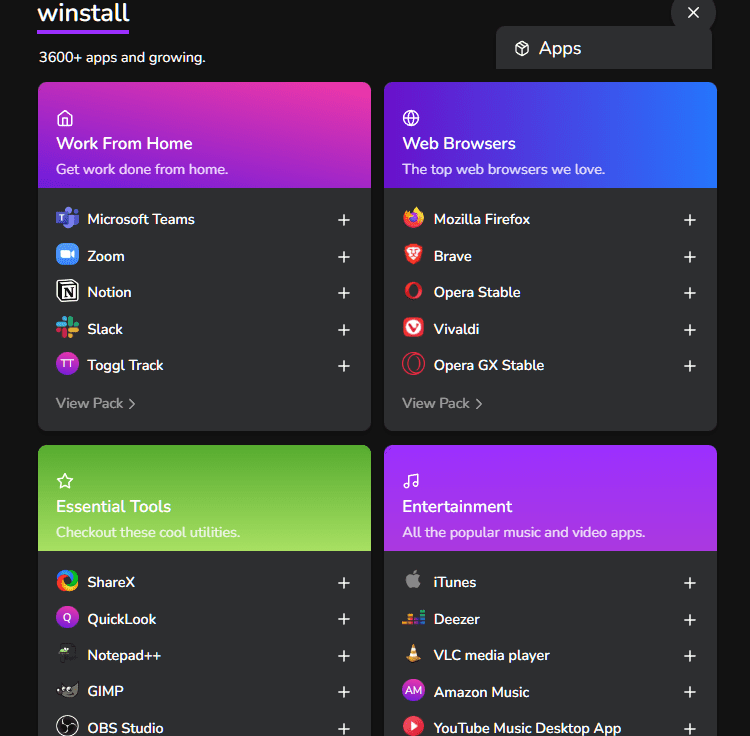Viewport: 750px width, 736px height.
Task: Click the Microsoft Teams app icon
Action: 67,219
